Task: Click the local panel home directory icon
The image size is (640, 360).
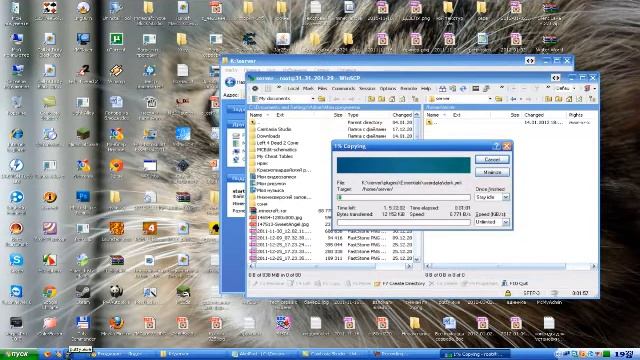Action: coord(392,99)
